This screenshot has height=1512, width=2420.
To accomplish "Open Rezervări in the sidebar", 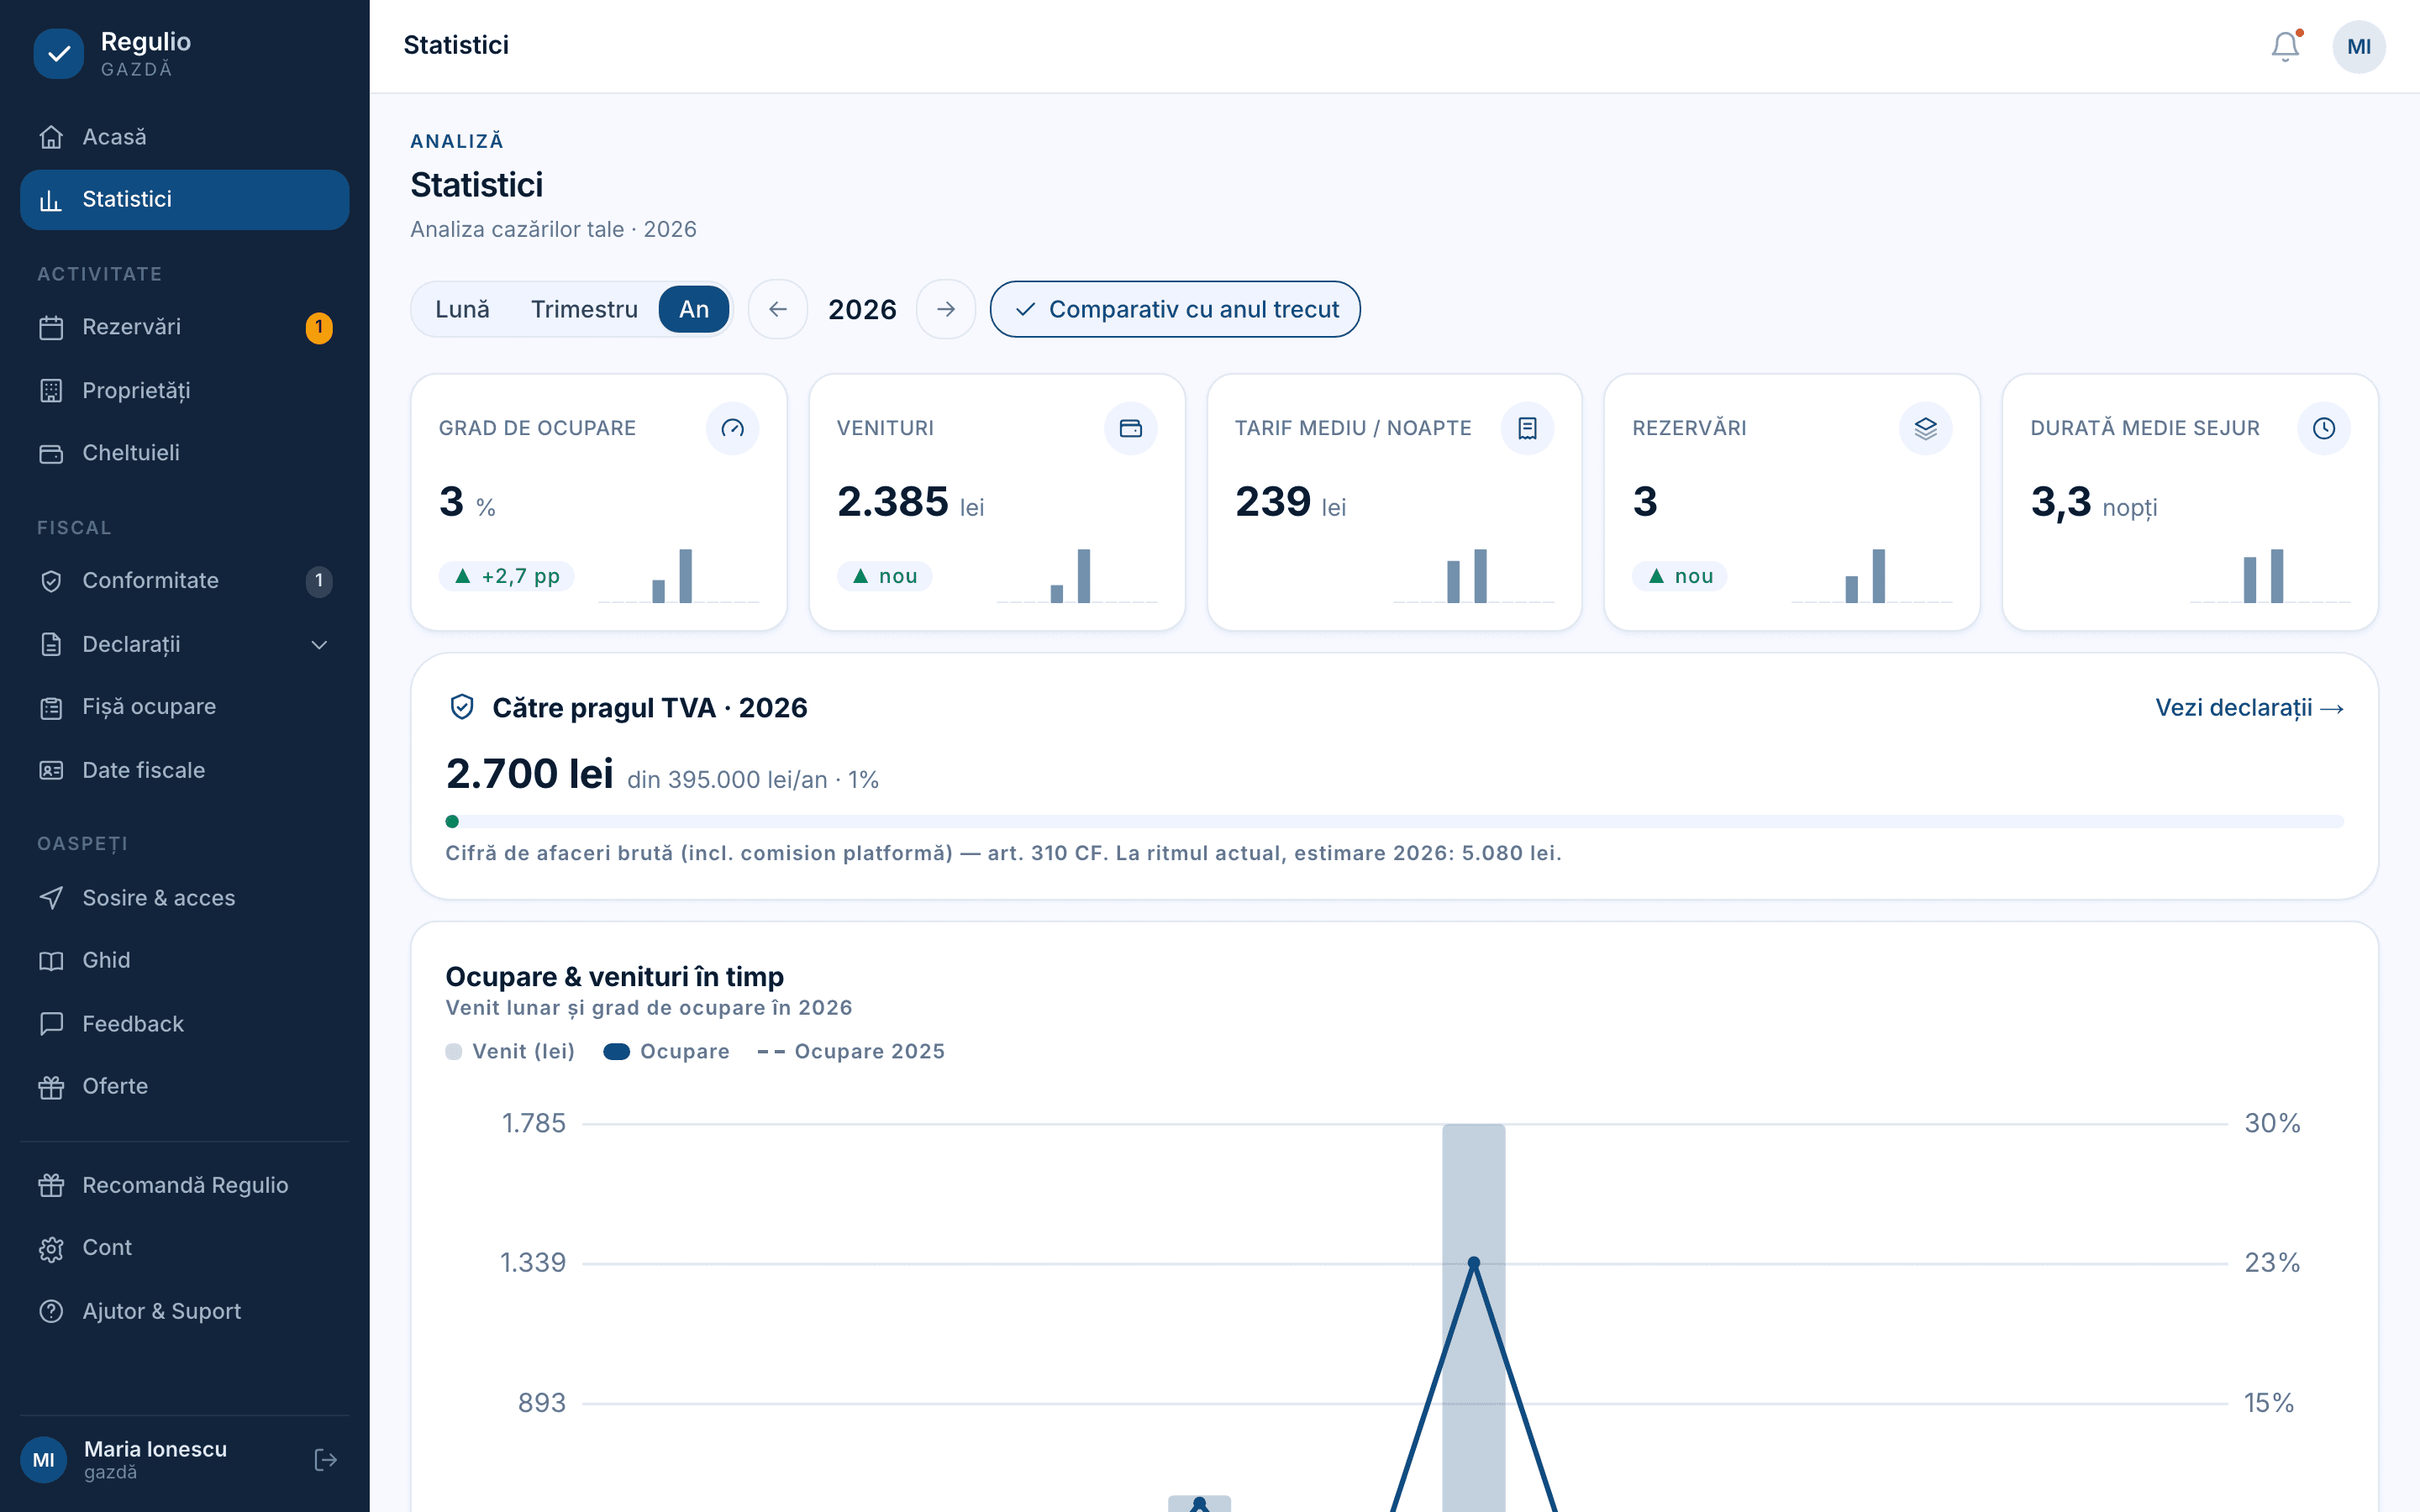I will coord(184,327).
